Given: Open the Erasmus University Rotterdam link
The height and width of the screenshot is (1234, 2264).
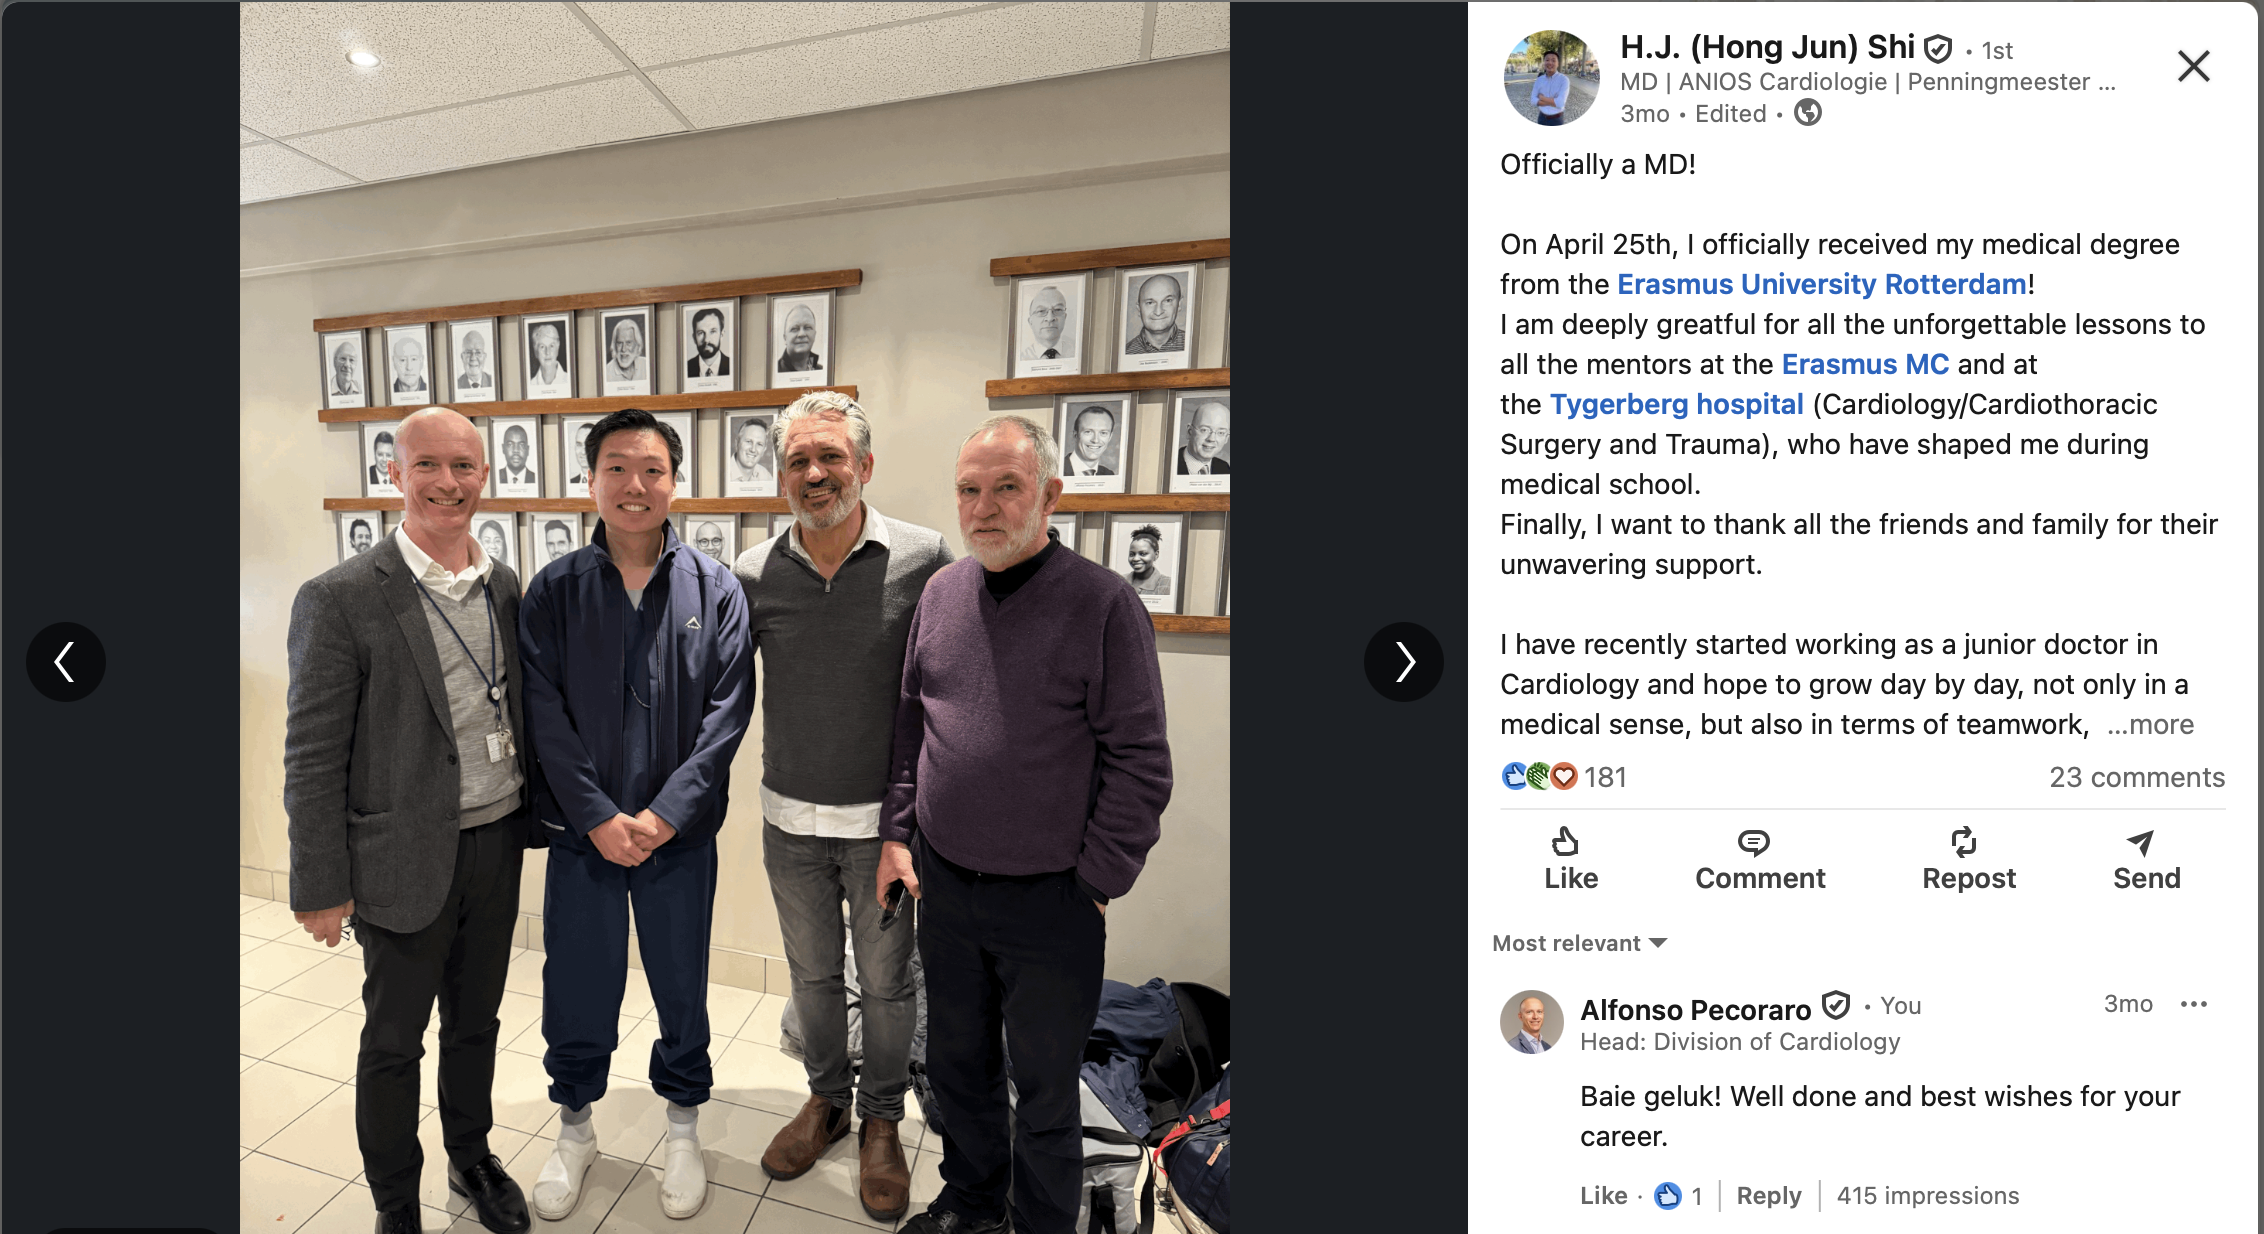Looking at the screenshot, I should tap(1822, 284).
